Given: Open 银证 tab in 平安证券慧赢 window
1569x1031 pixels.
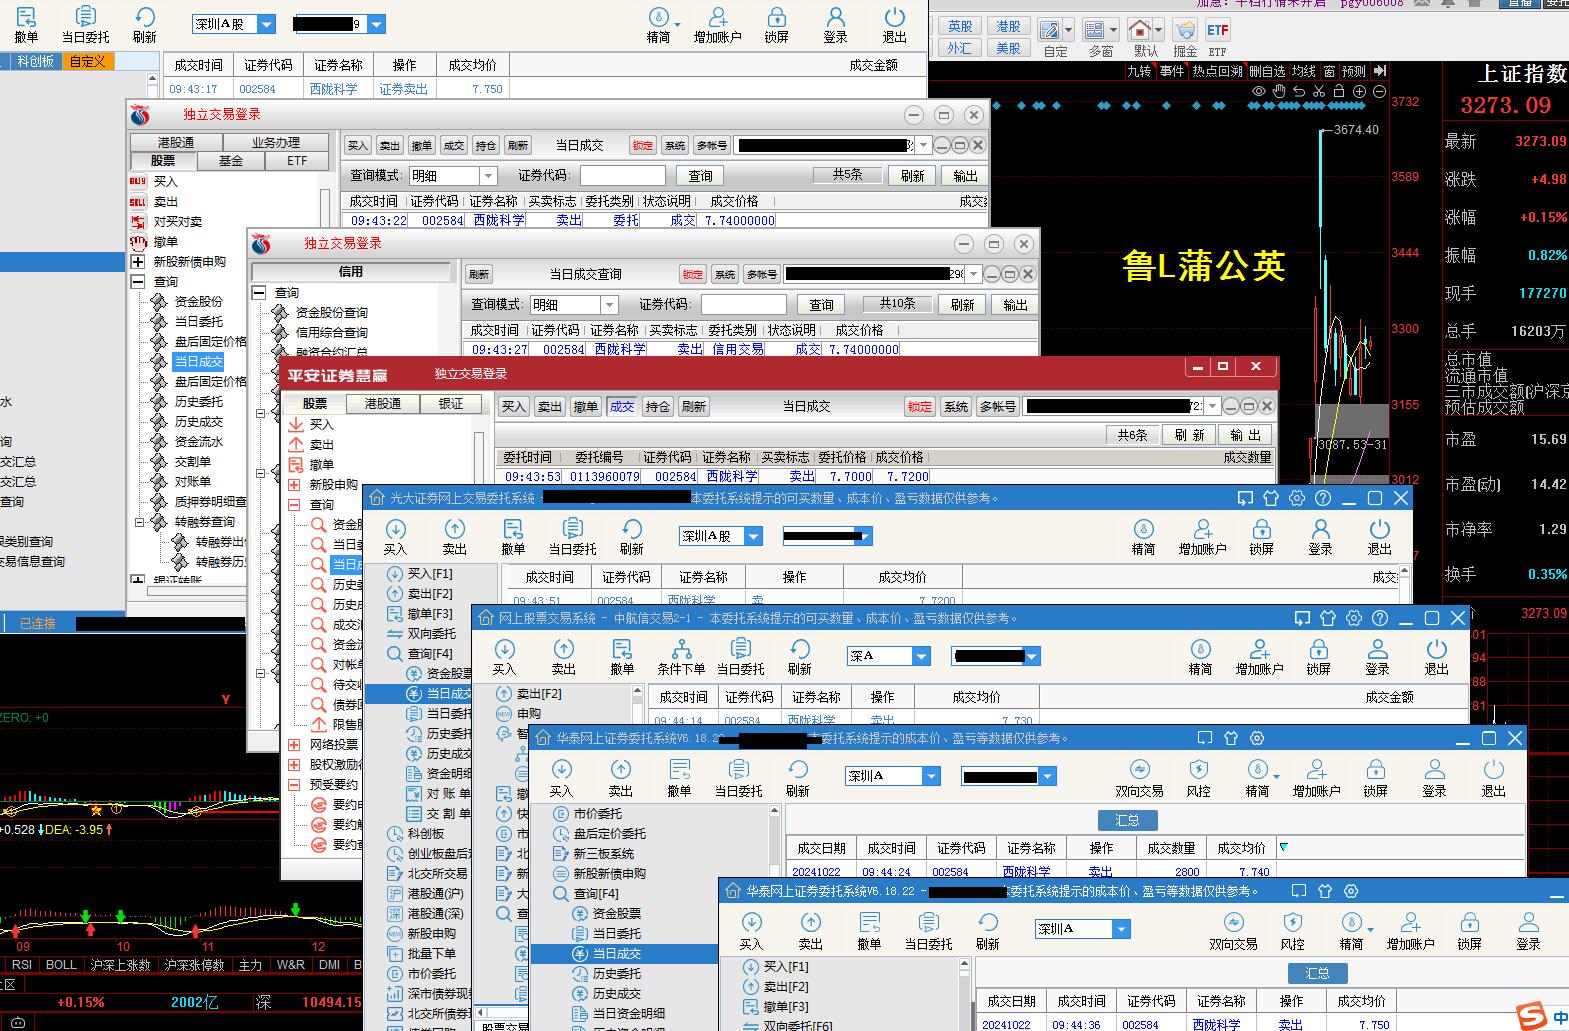Looking at the screenshot, I should point(450,404).
